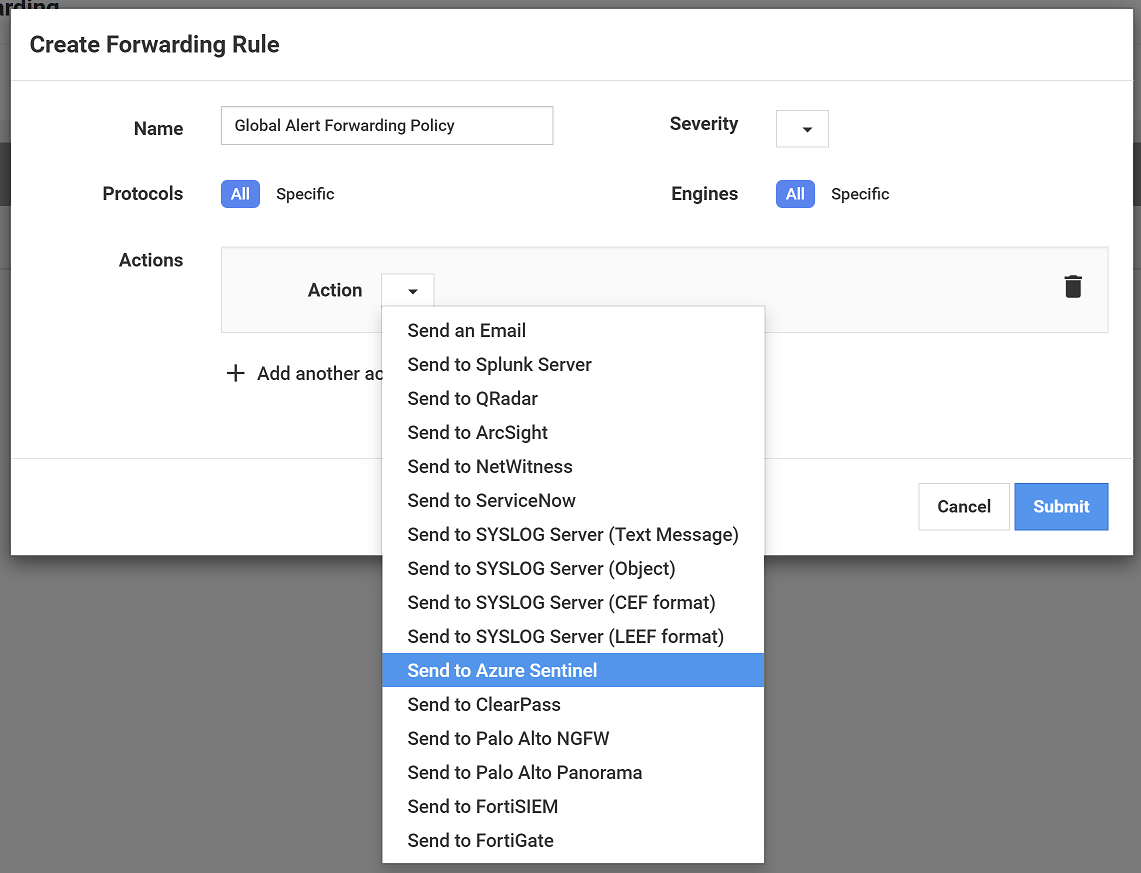Select All for Engines
Screen dimensions: 1141x873
click(795, 193)
